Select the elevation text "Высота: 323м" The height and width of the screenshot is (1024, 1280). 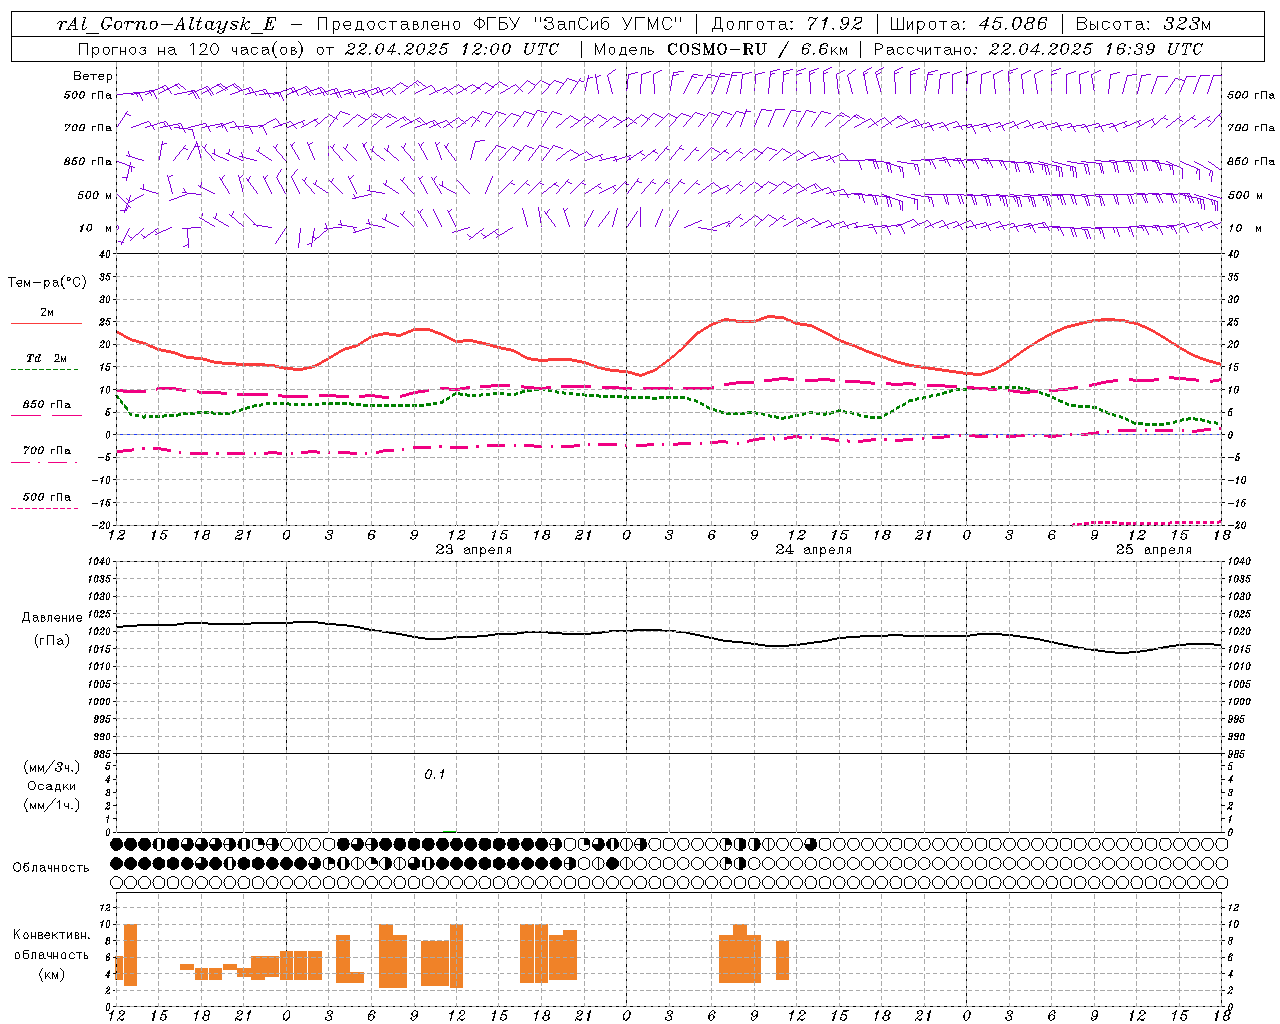coord(1144,24)
